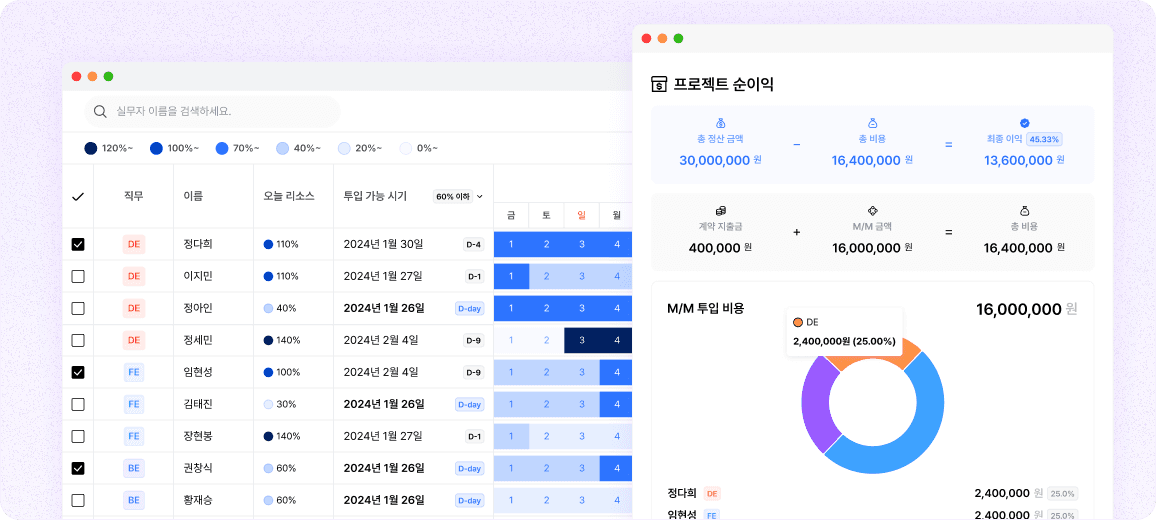This screenshot has height=520, width=1156.
Task: Select the 이름 column header
Action: pos(193,196)
